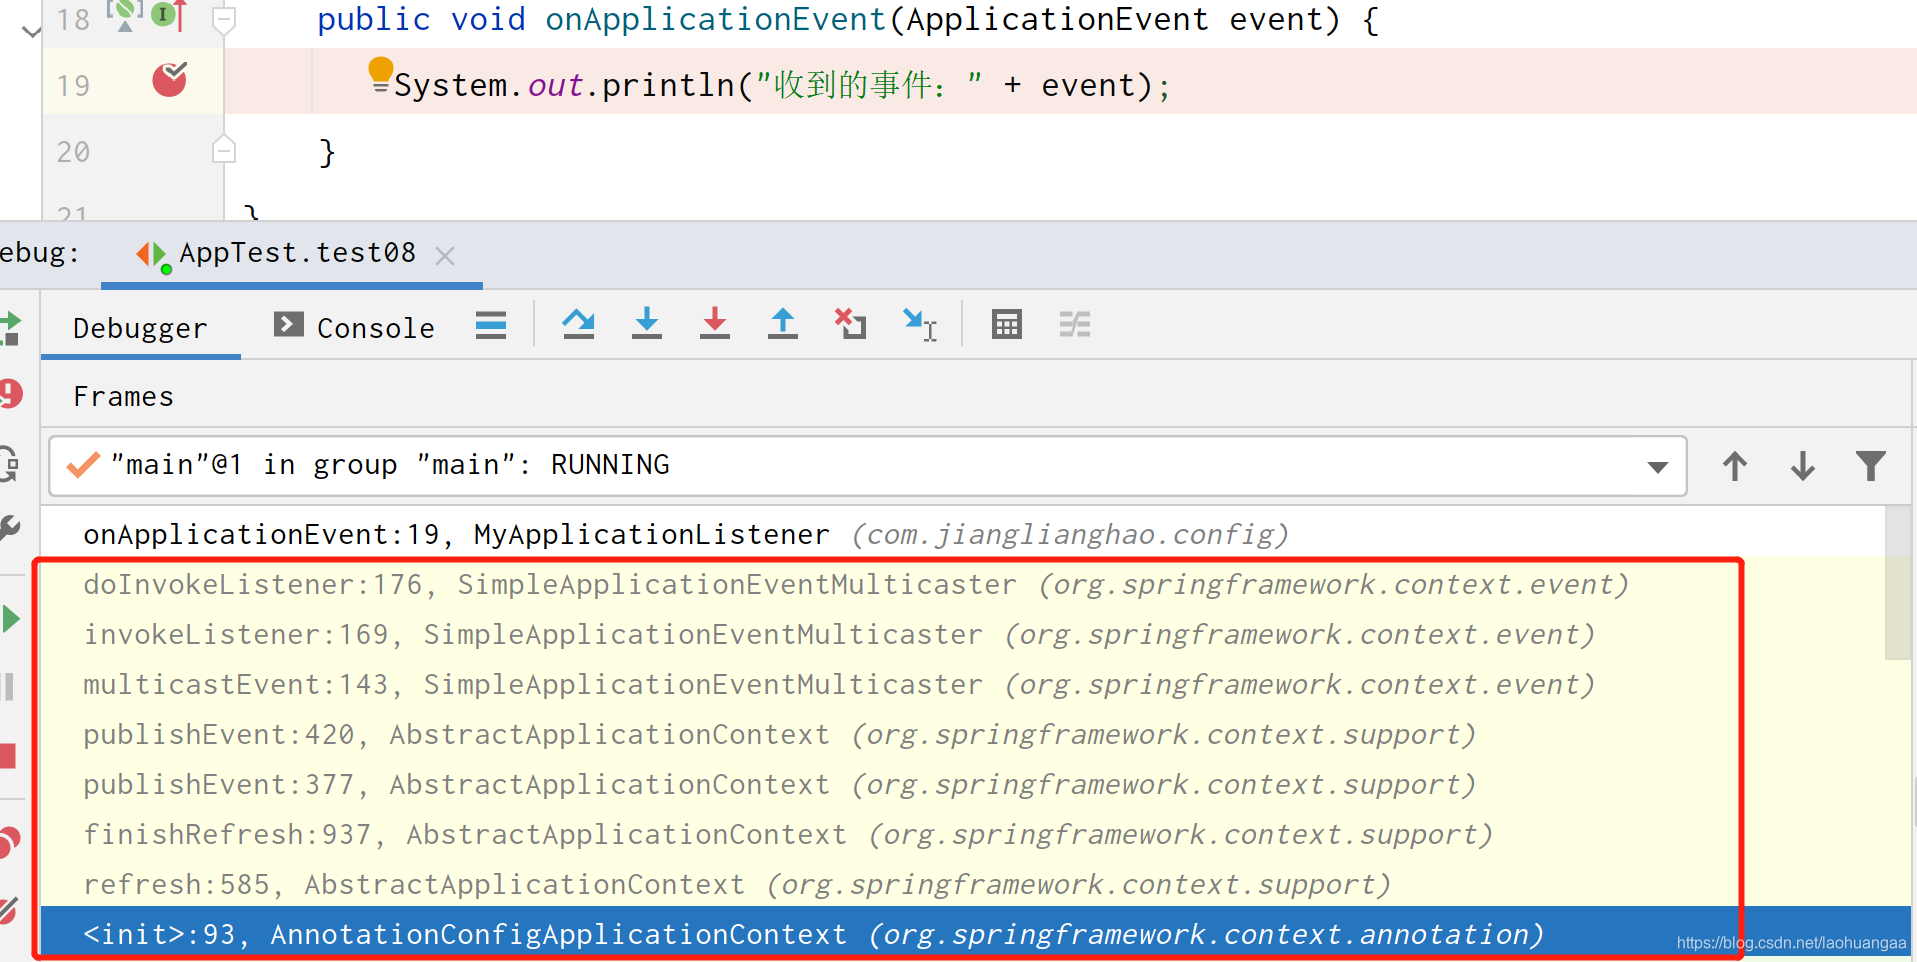Click the Resume Program green arrow
The width and height of the screenshot is (1917, 962).
click(10, 619)
